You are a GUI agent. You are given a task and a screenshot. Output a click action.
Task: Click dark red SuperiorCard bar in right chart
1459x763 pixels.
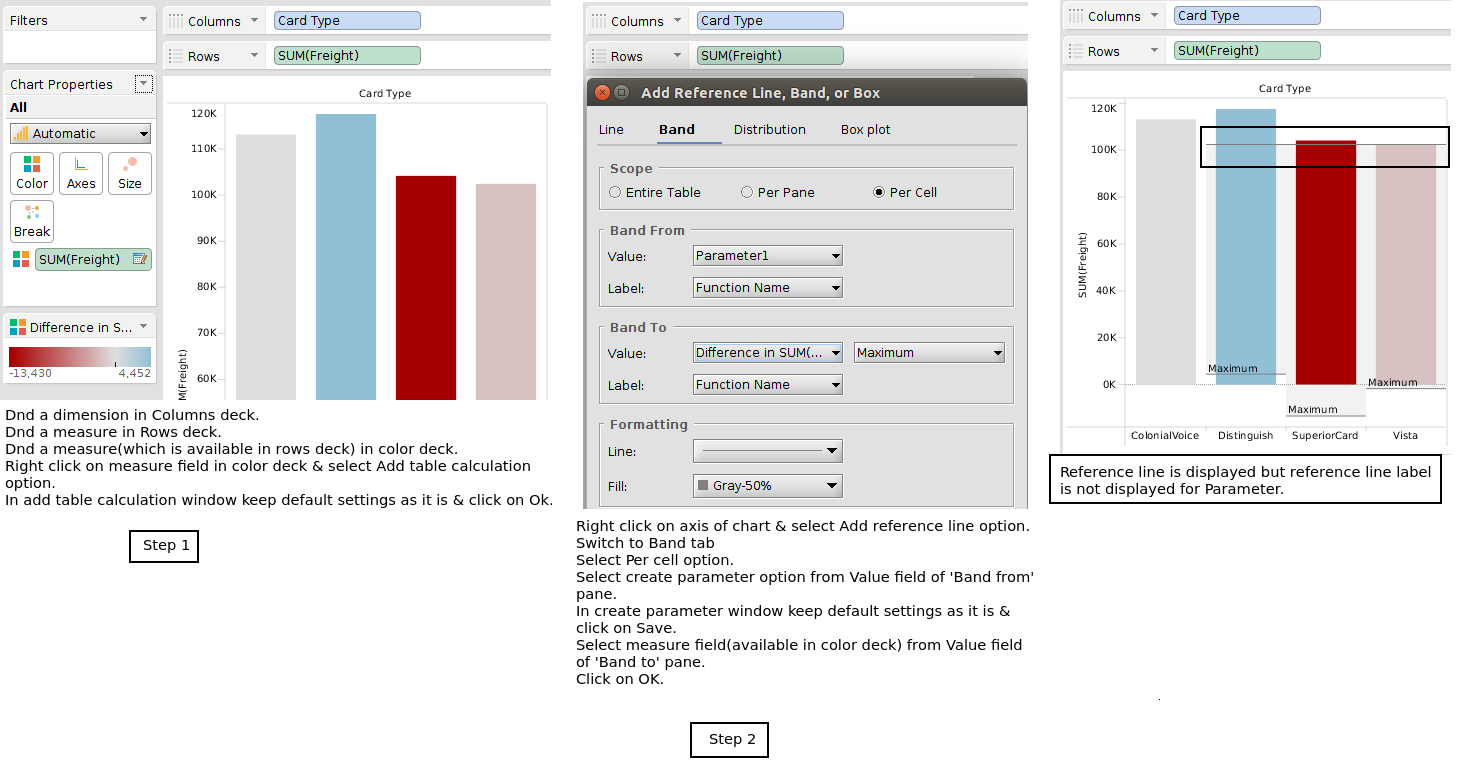click(1326, 262)
